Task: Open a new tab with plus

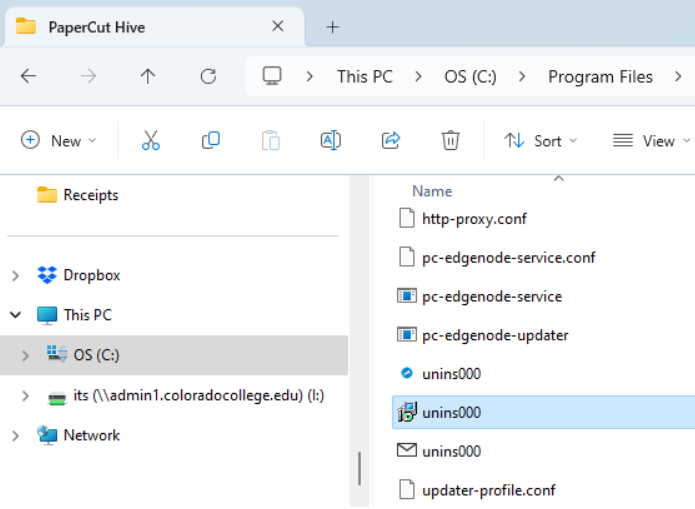Action: click(x=332, y=27)
